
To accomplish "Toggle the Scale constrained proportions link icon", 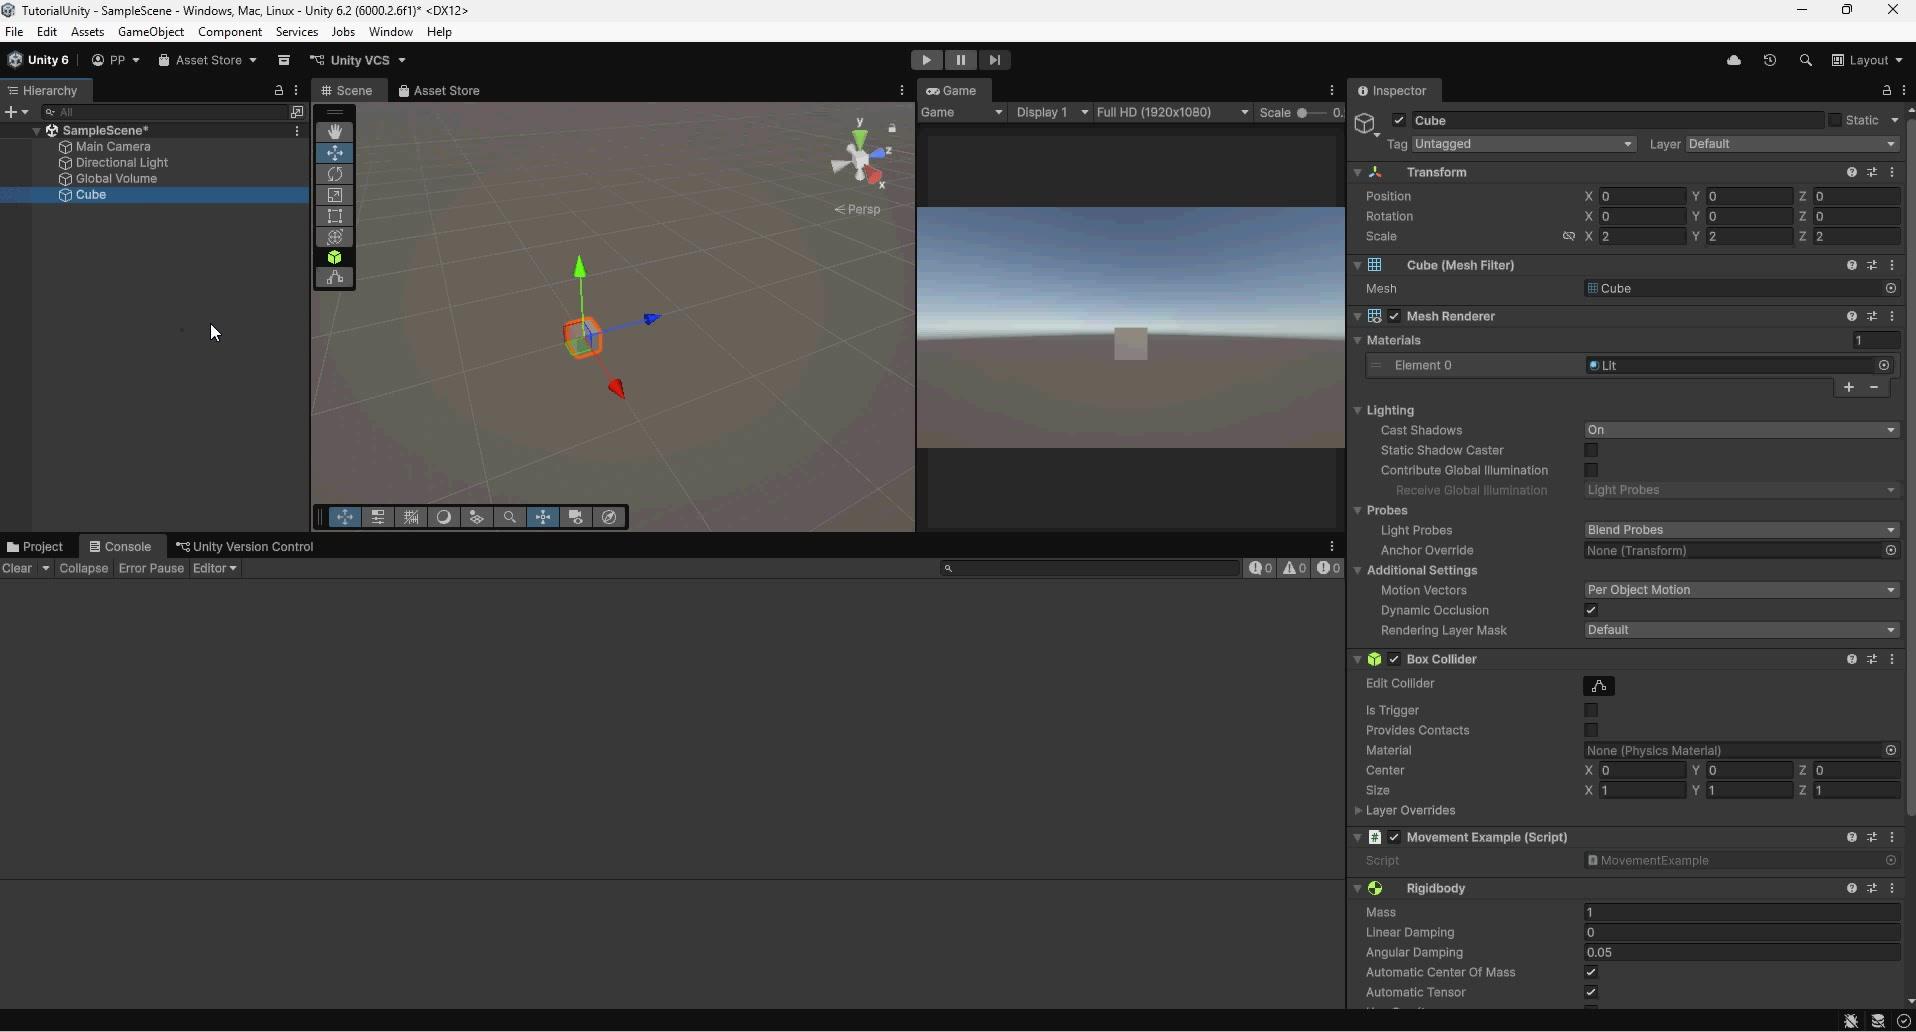I will click(1569, 237).
